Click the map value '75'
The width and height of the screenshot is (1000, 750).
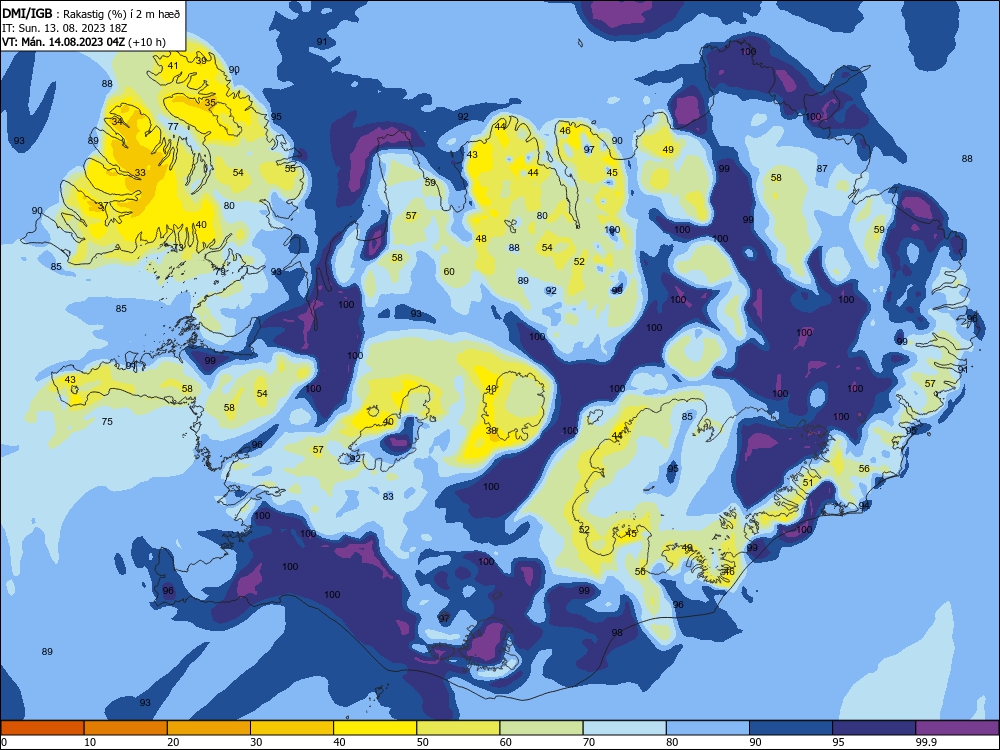107,422
